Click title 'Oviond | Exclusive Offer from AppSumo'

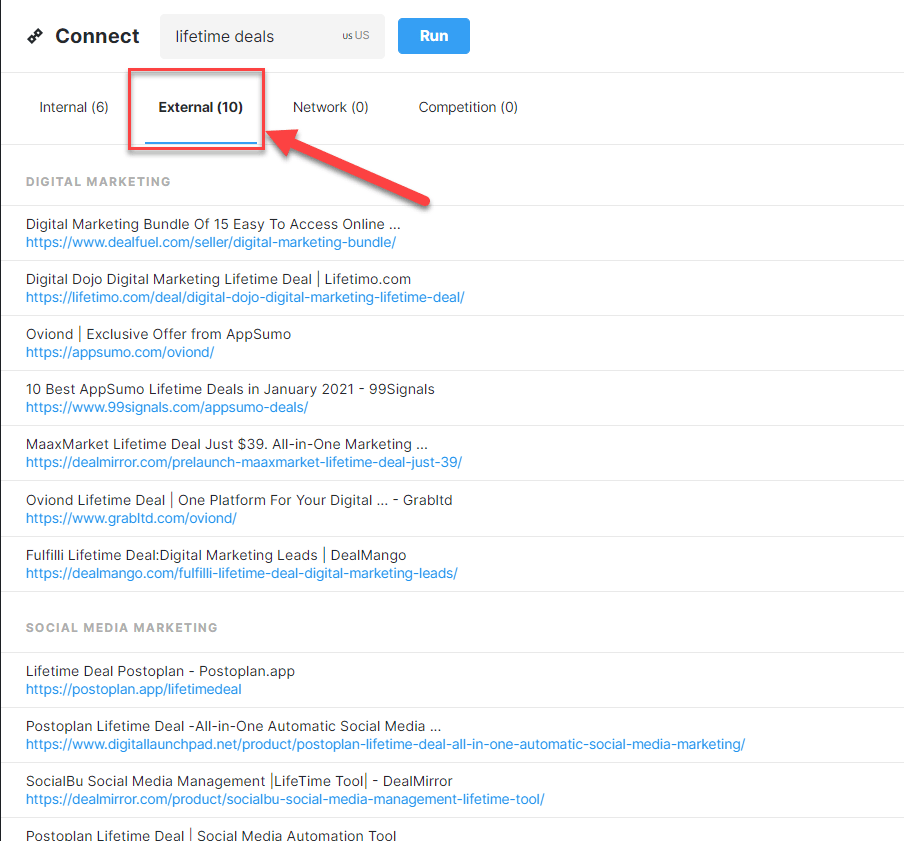(159, 334)
